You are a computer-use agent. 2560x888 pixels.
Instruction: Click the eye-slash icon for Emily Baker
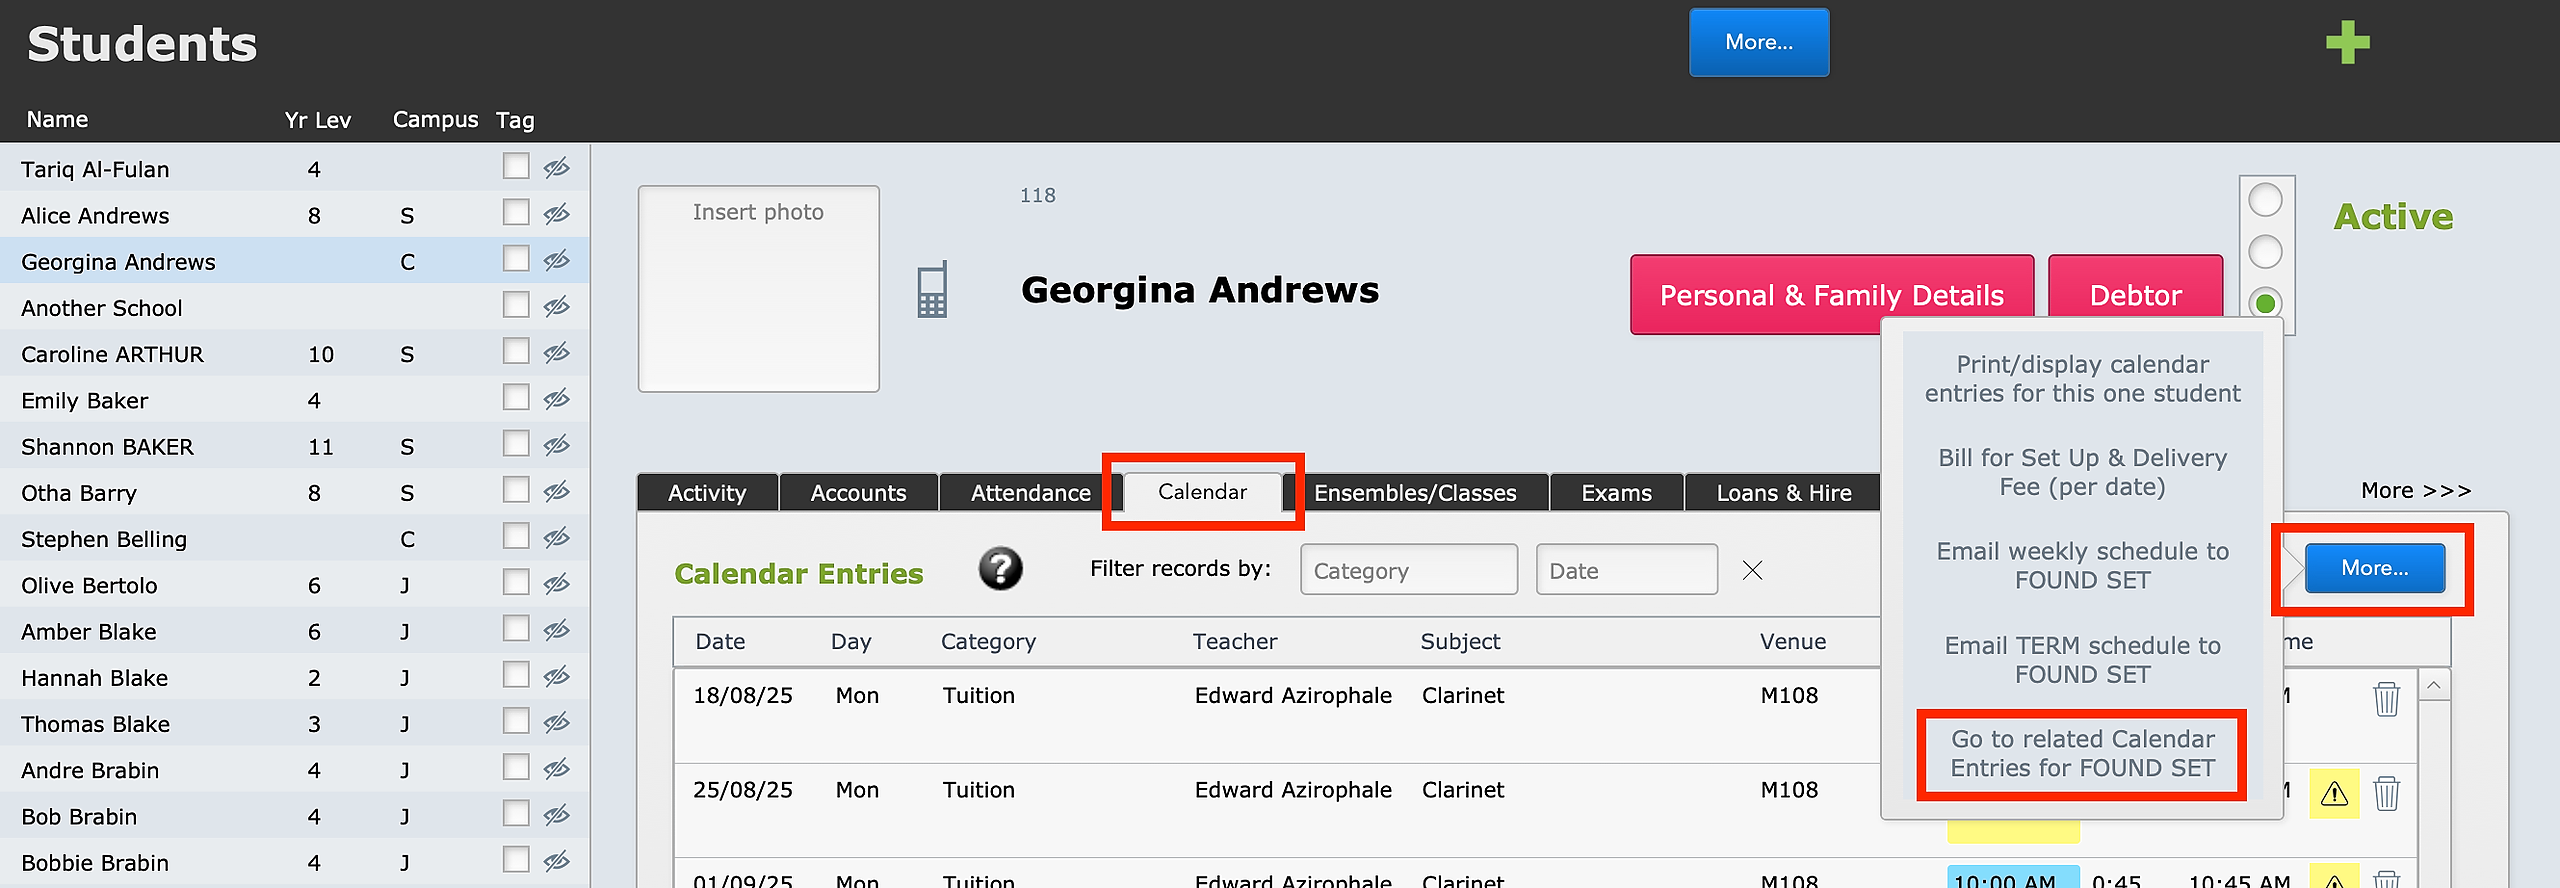557,398
